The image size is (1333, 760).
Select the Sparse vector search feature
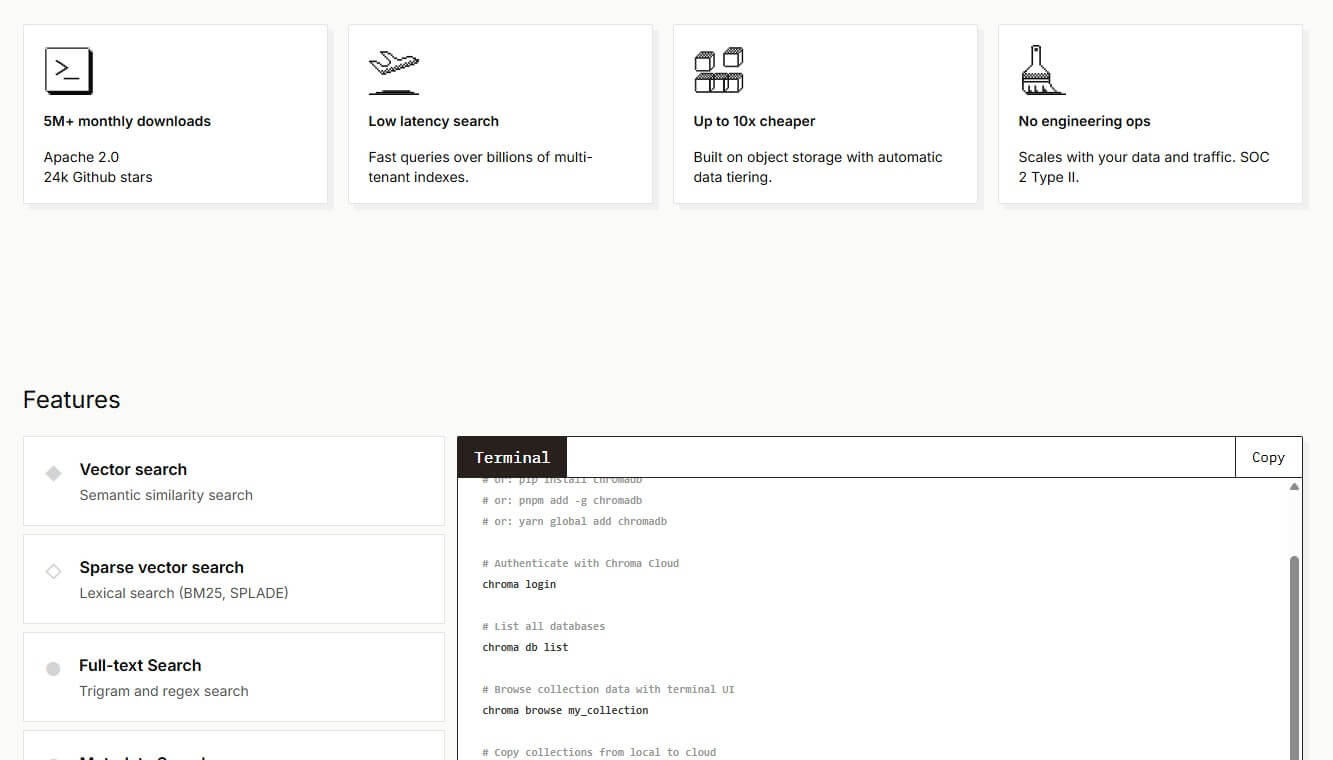click(x=233, y=579)
